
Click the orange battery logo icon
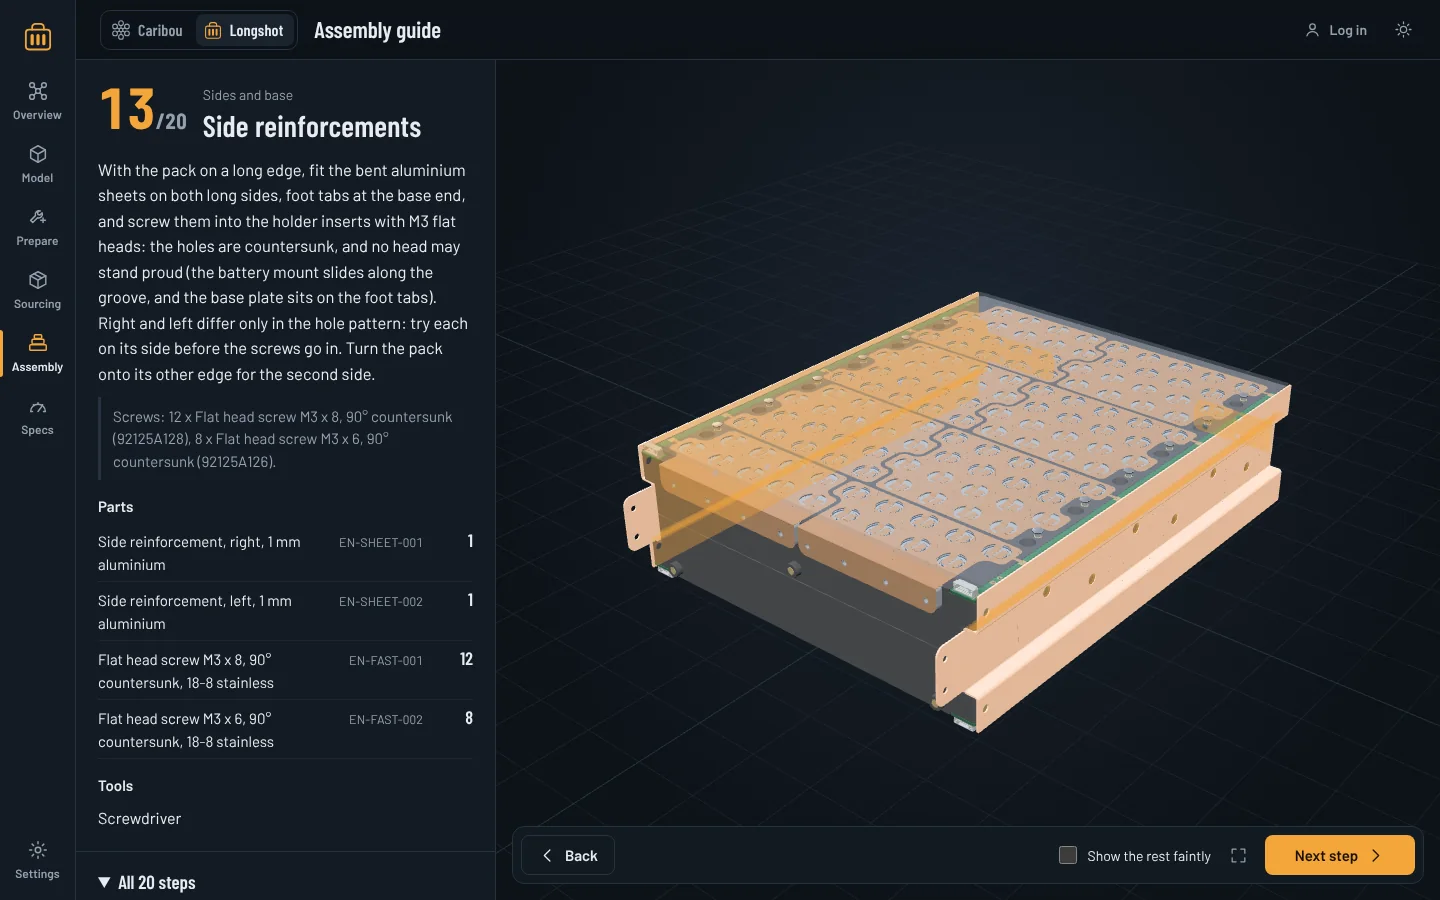pos(38,37)
